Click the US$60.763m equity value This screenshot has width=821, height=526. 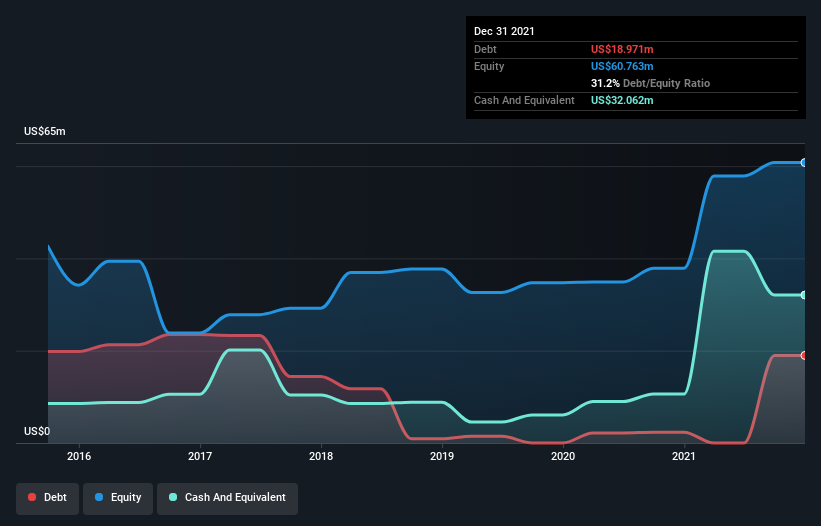[622, 66]
